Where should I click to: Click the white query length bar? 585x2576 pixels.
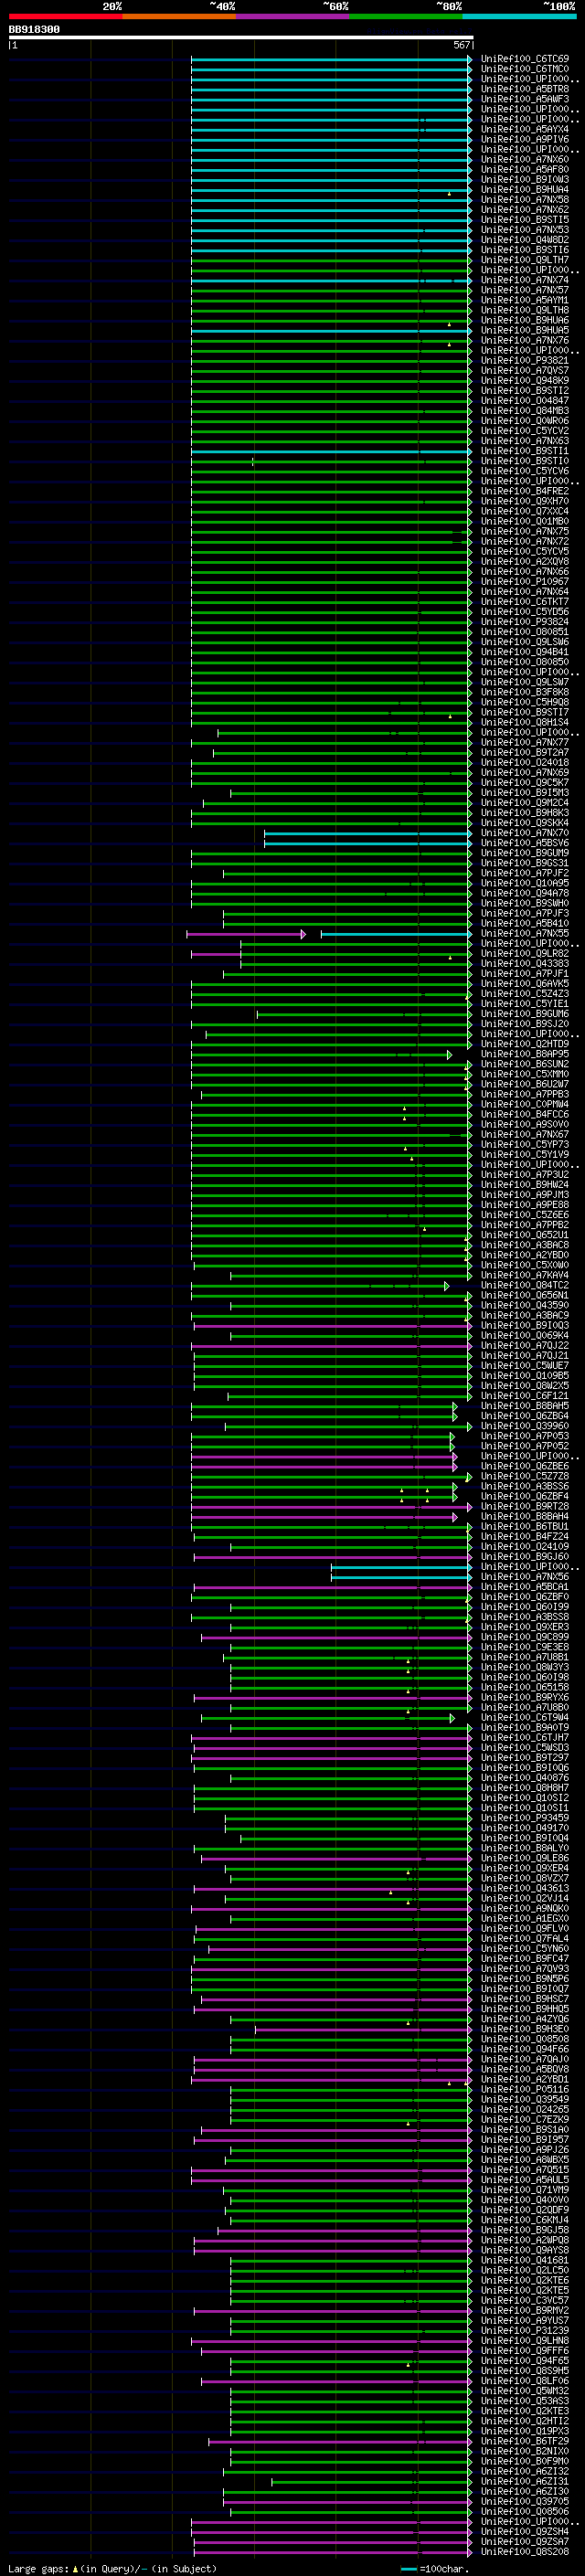[241, 37]
